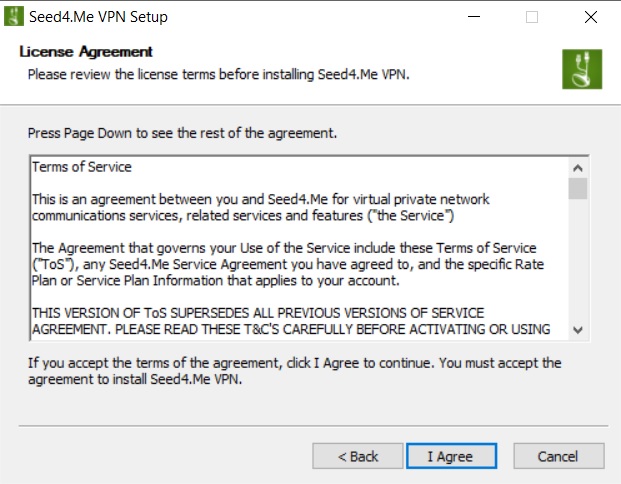Screen dimensions: 621x484
Task: Click the license scrollbar thumb
Action: pyautogui.click(x=578, y=188)
